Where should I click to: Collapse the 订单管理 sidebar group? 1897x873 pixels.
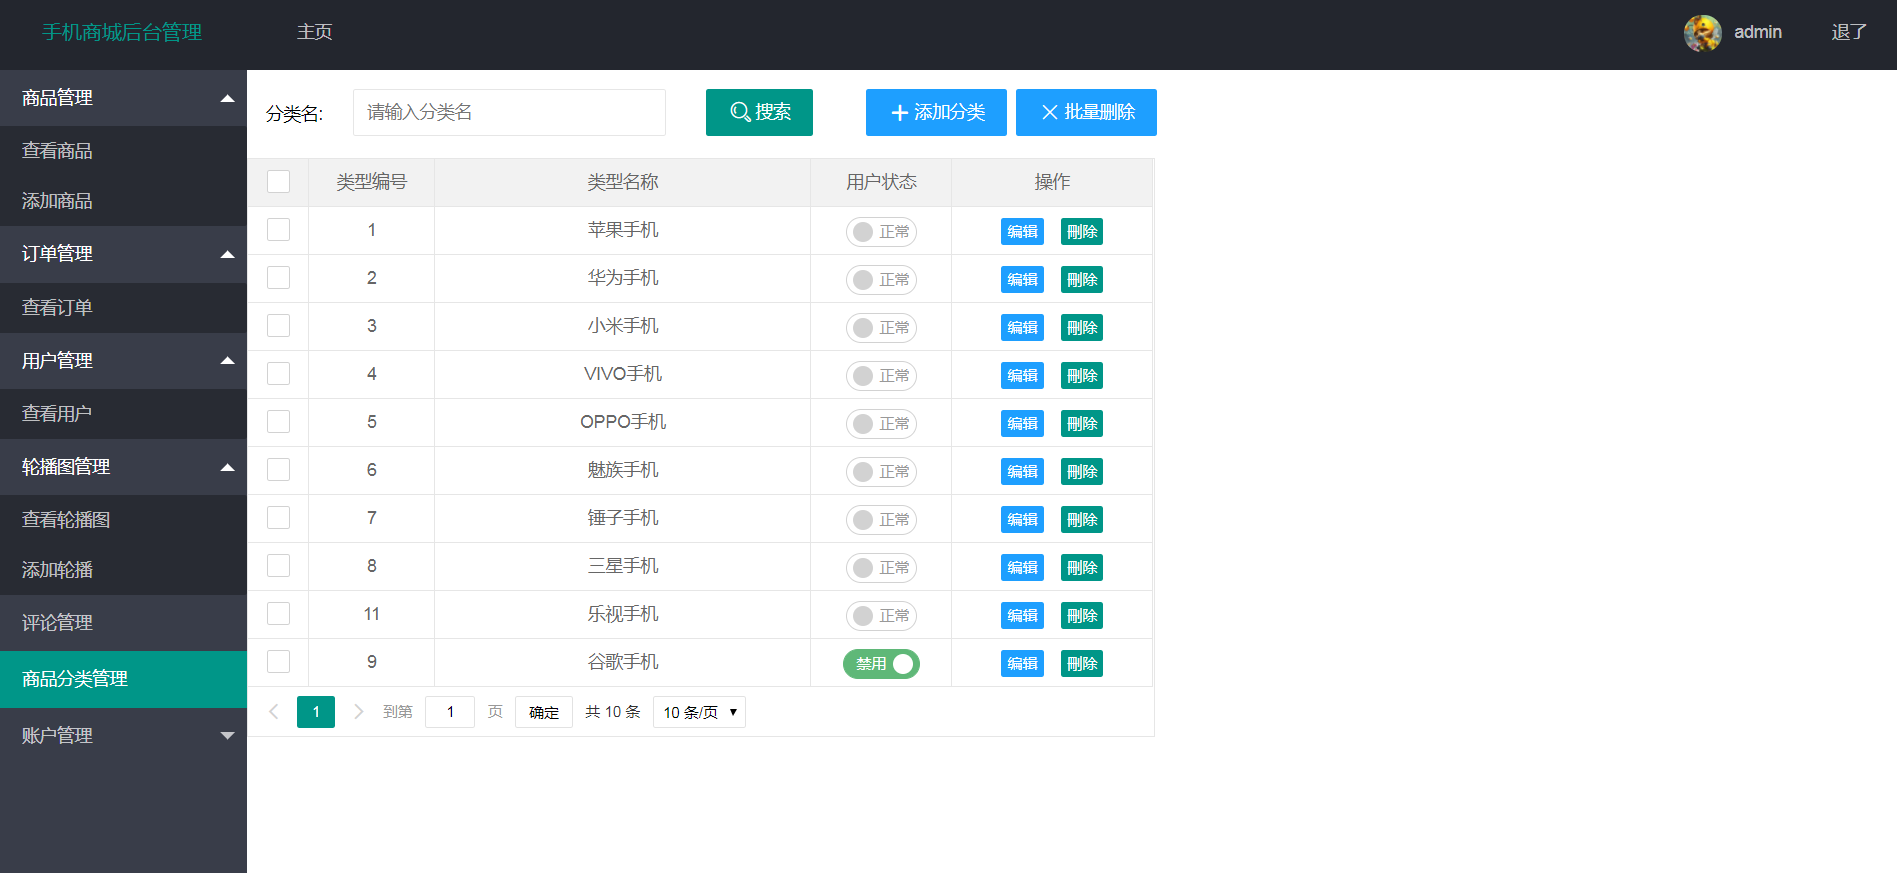point(123,254)
